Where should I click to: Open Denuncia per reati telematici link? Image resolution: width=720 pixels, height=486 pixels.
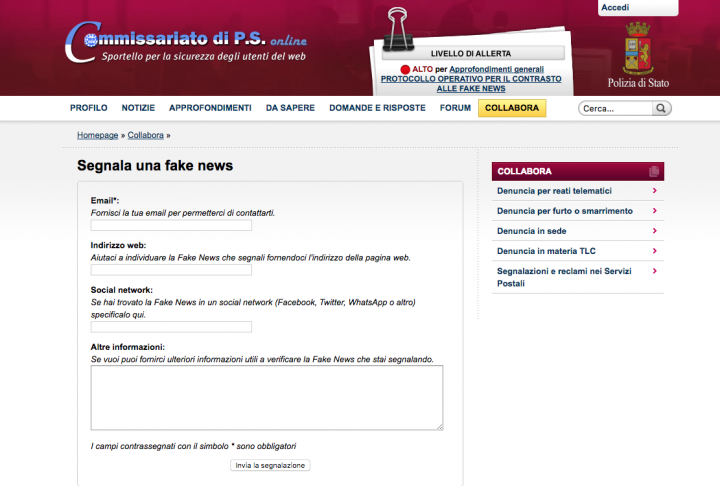click(x=554, y=191)
